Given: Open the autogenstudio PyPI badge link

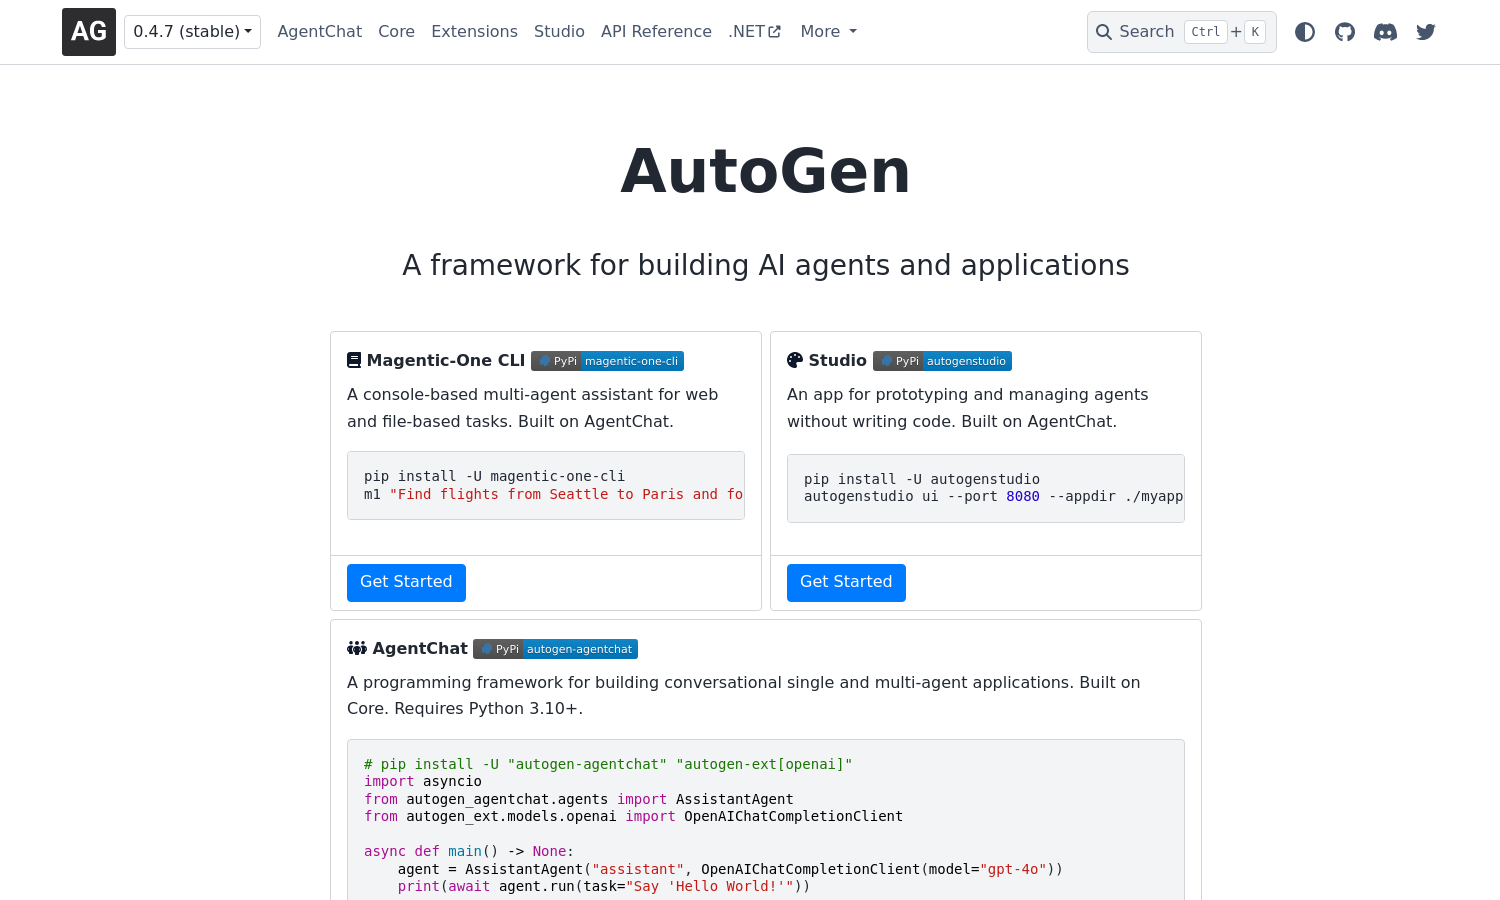Looking at the screenshot, I should (x=941, y=361).
